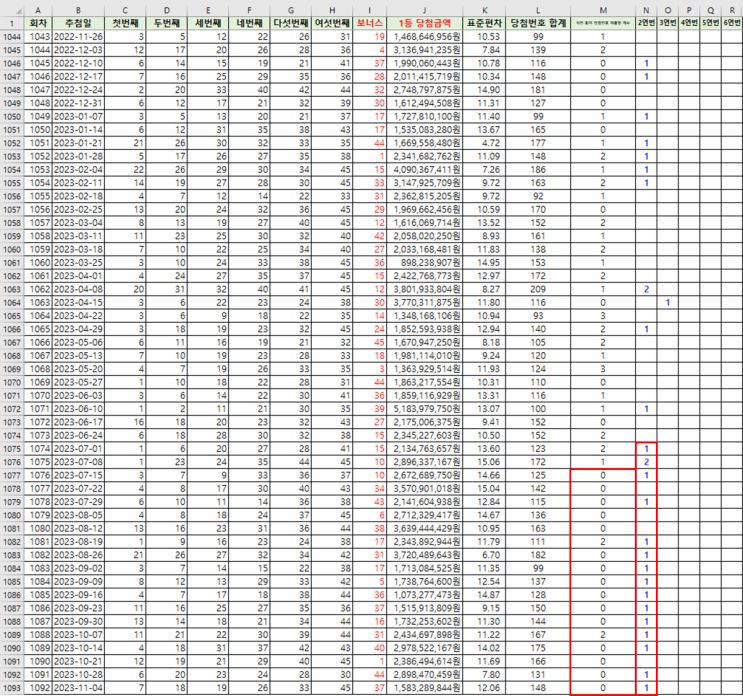
Task: Select column M header
Action: click(603, 10)
